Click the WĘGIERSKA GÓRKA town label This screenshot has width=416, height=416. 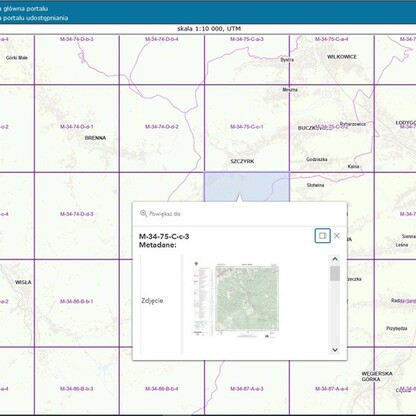(x=377, y=376)
